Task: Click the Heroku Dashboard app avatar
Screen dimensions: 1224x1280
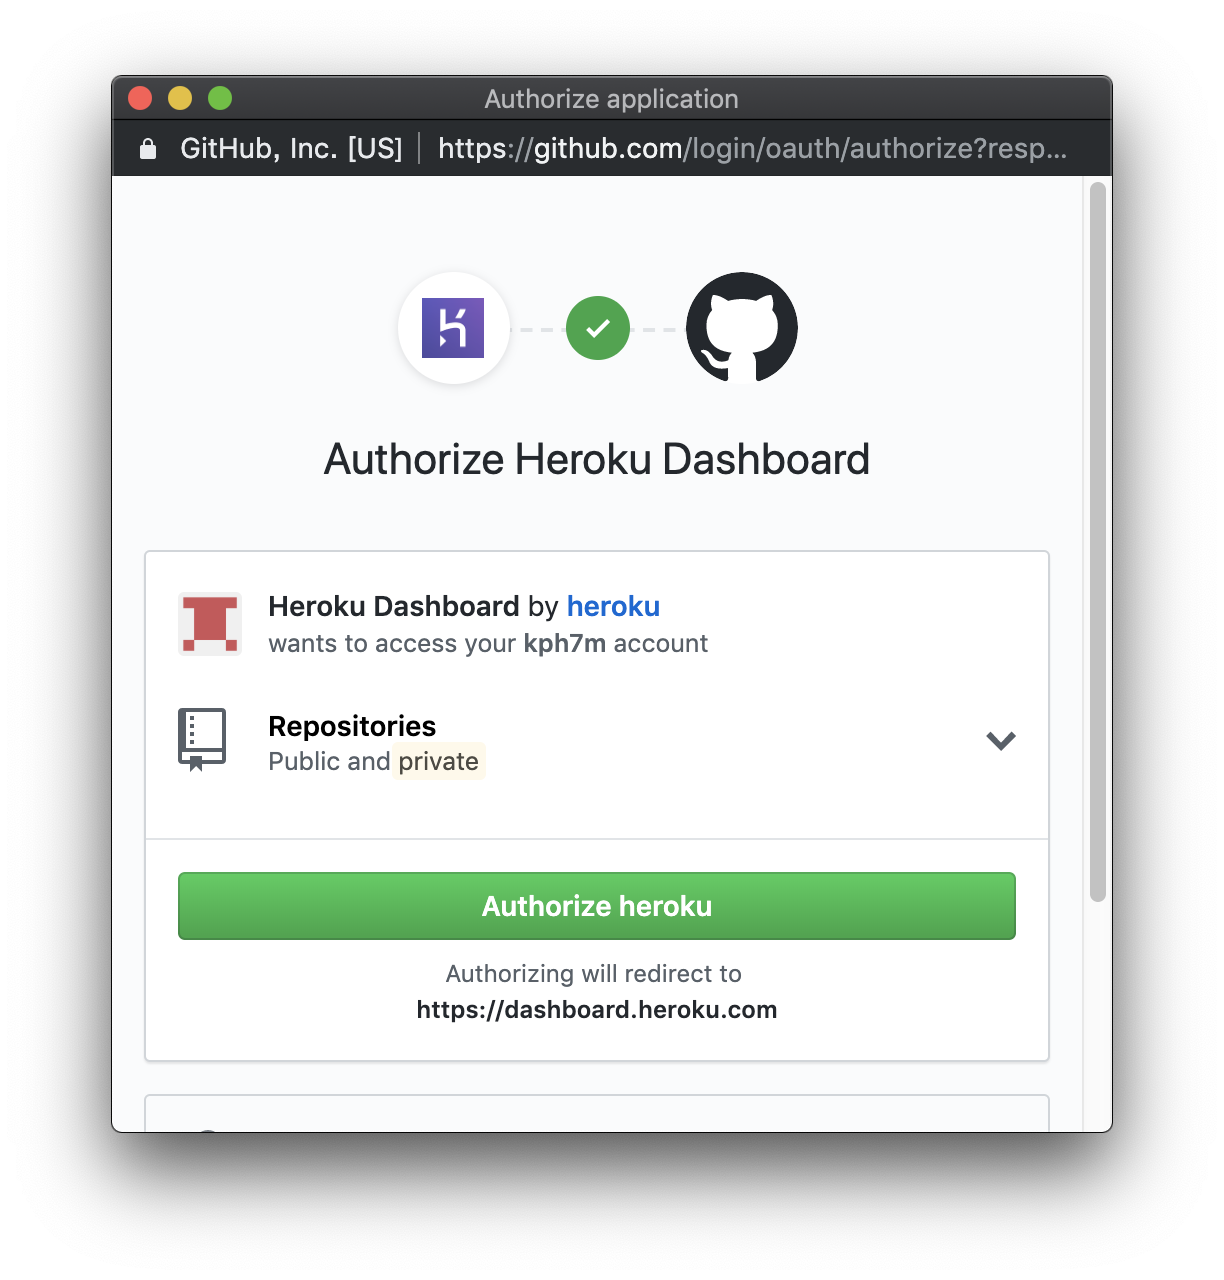Action: (210, 624)
